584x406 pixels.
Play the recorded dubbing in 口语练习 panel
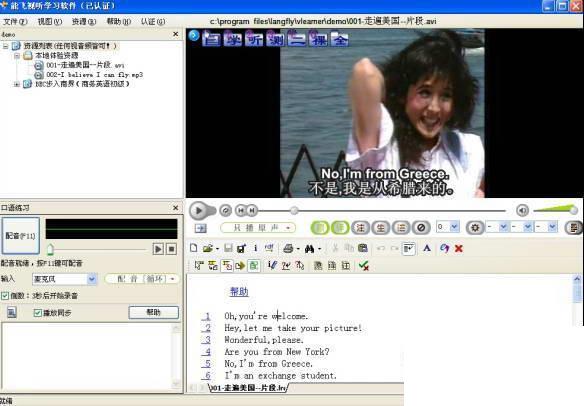[158, 249]
